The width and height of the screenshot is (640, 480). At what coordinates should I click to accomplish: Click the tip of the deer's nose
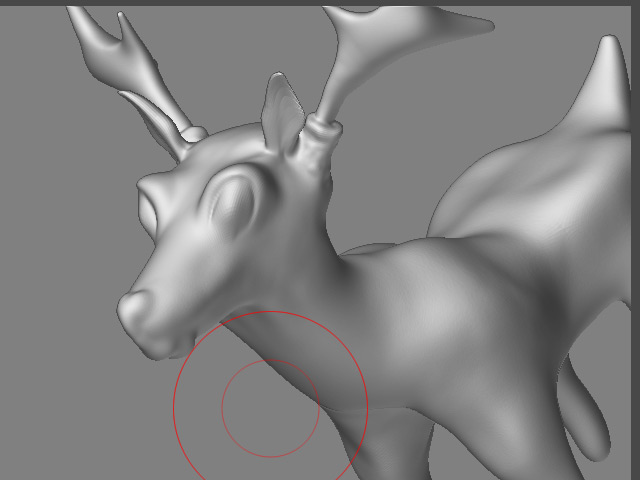(x=133, y=308)
